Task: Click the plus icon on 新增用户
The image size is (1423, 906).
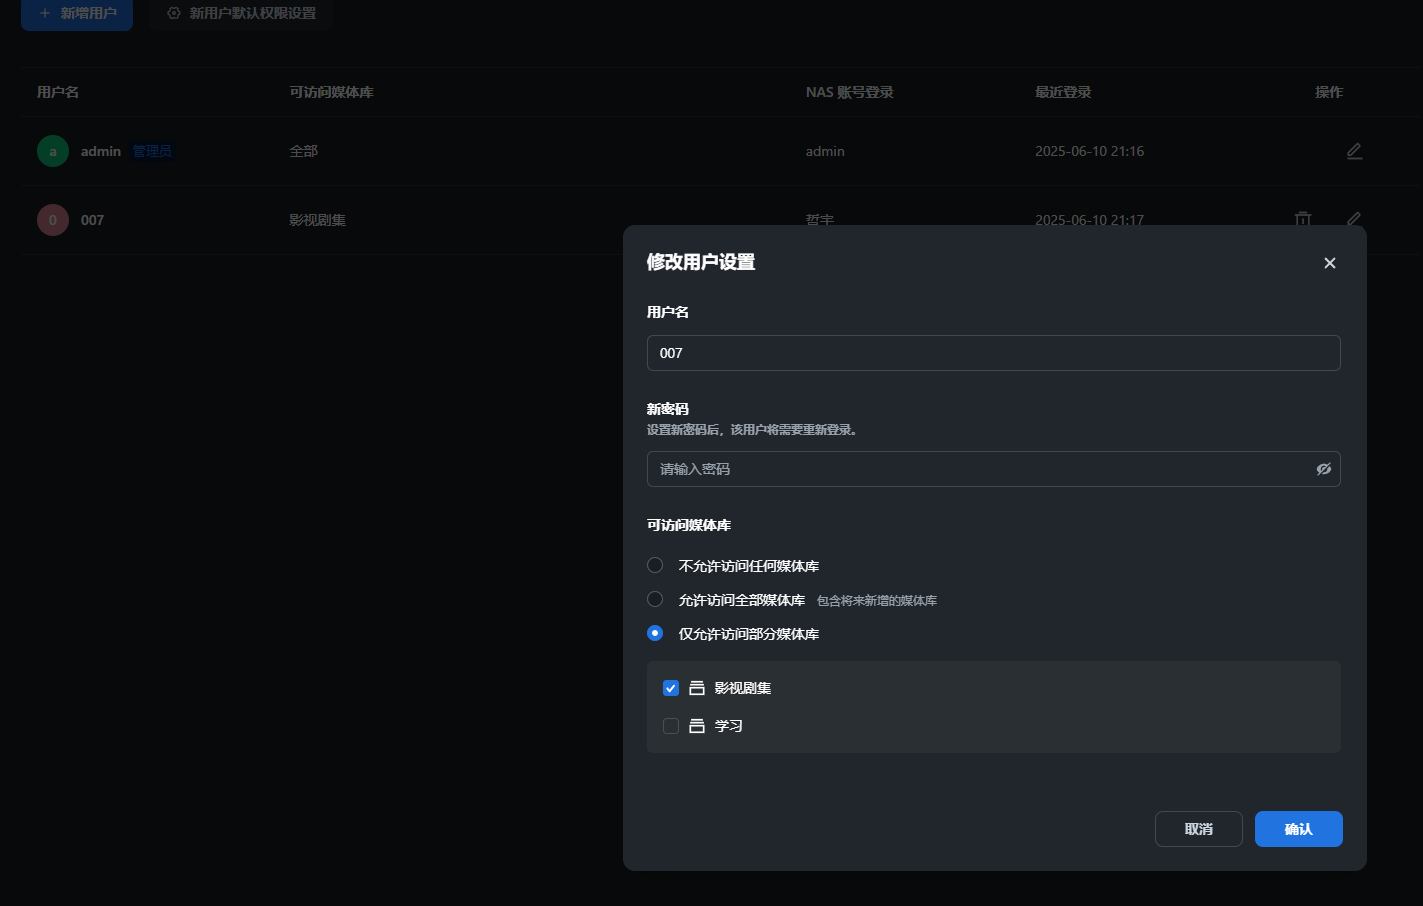Action: [x=44, y=13]
